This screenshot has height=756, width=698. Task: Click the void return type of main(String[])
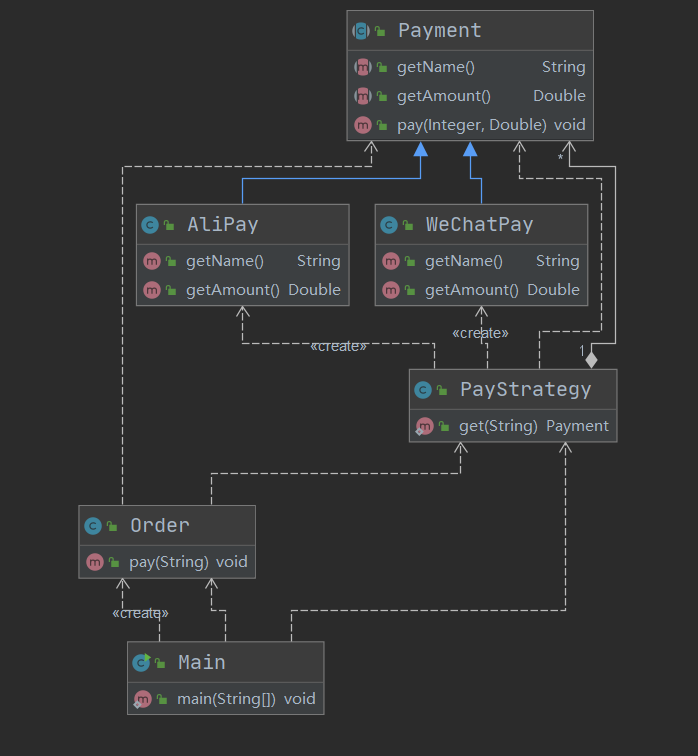pos(300,699)
